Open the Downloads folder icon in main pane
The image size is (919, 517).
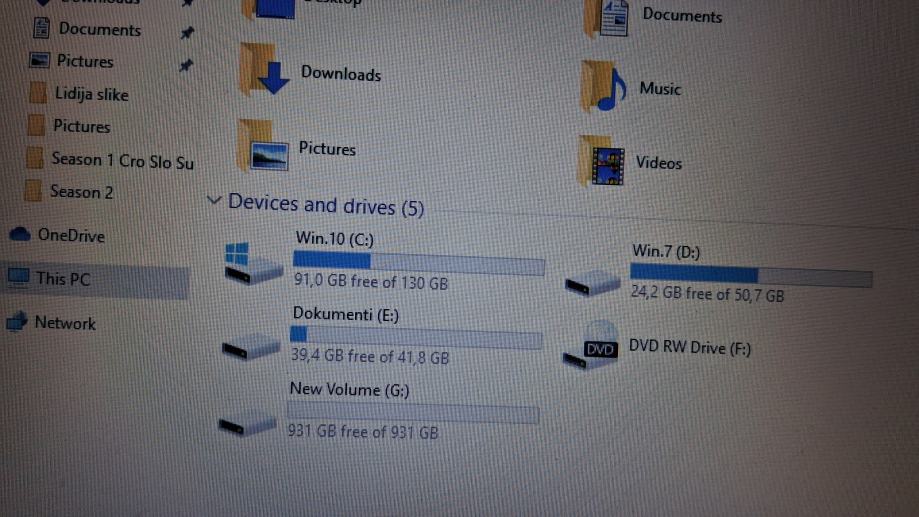264,69
